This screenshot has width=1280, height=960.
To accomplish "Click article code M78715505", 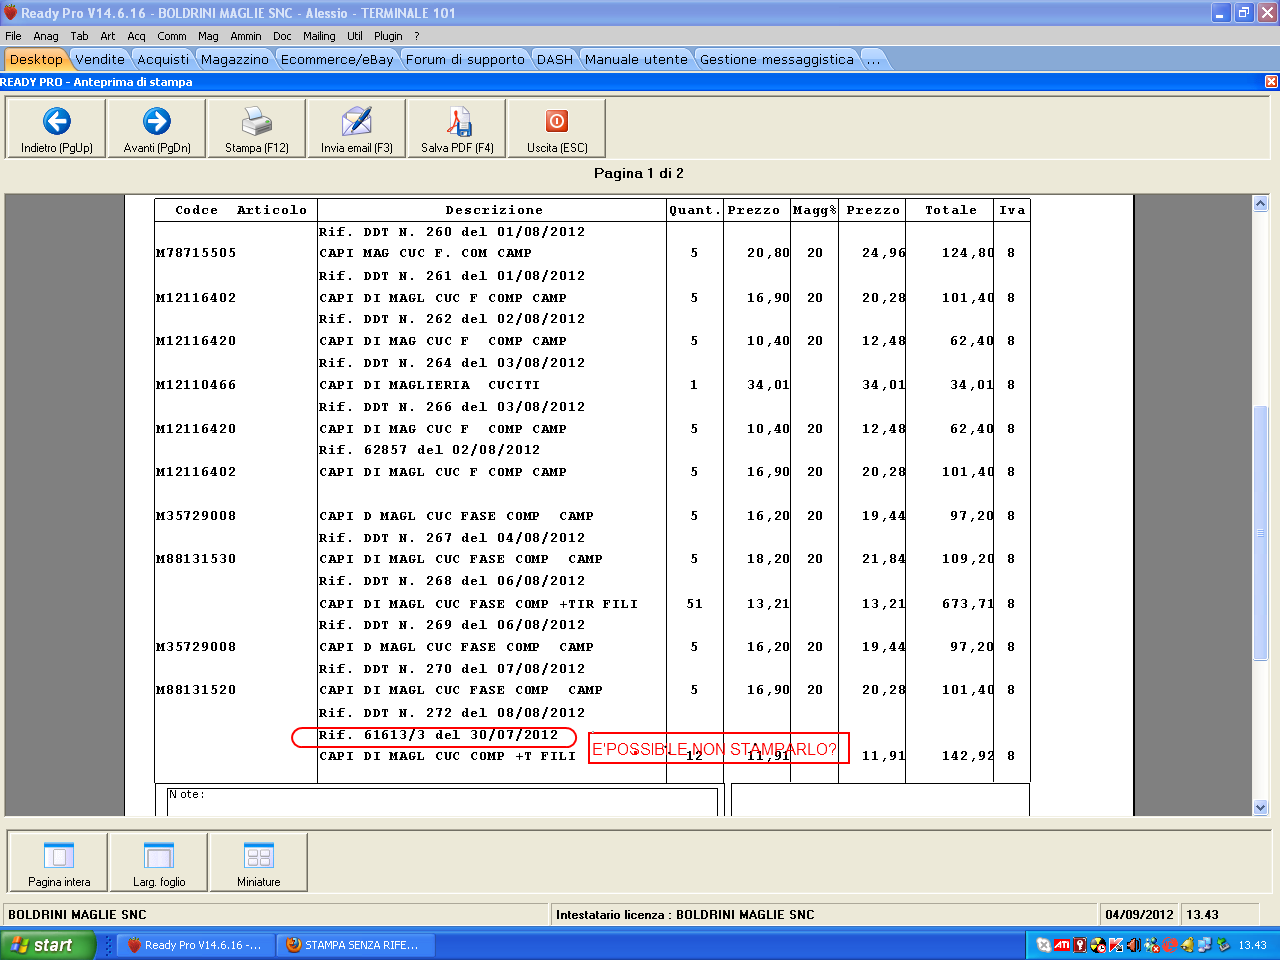I will pyautogui.click(x=196, y=253).
